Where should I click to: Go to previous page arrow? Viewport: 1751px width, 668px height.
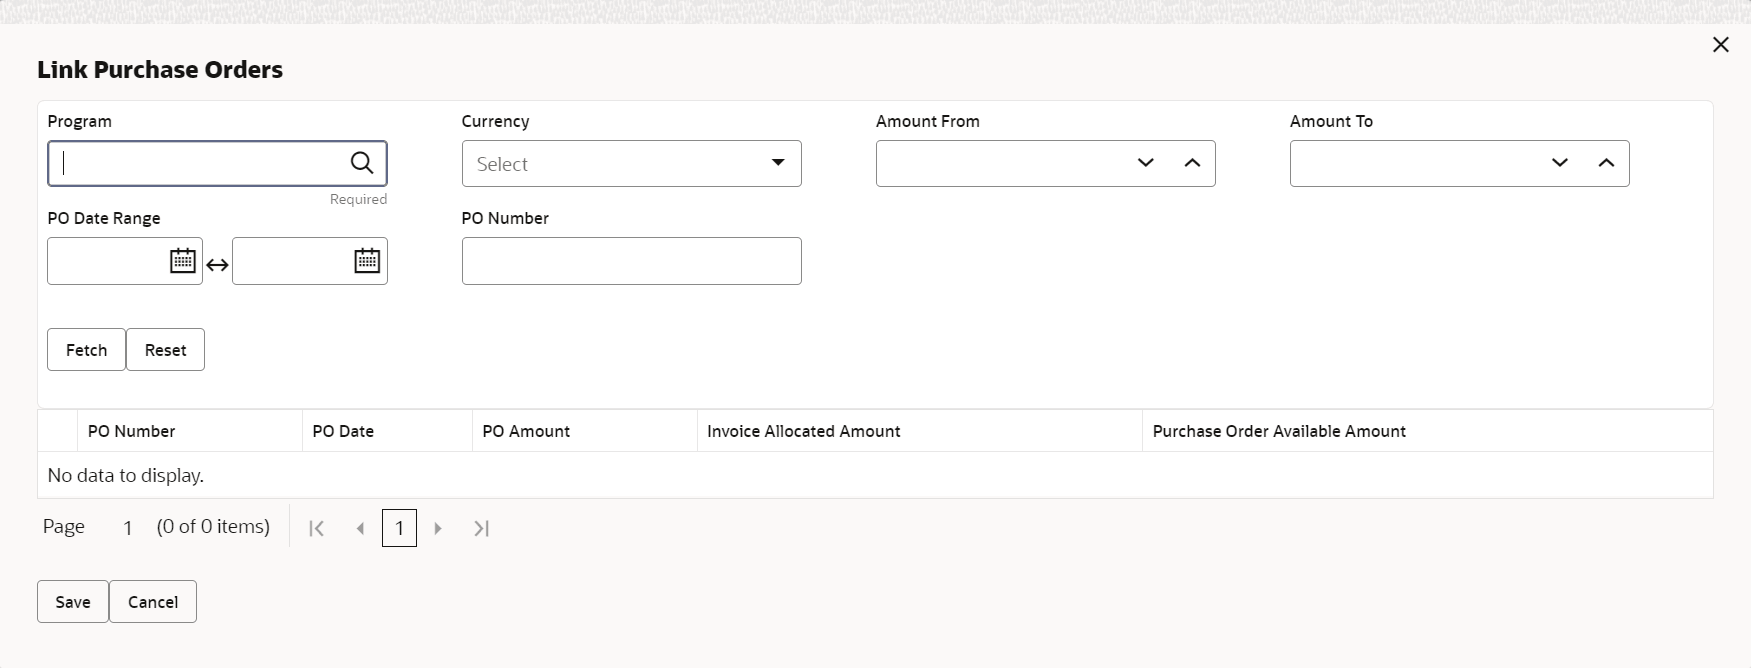click(x=360, y=528)
